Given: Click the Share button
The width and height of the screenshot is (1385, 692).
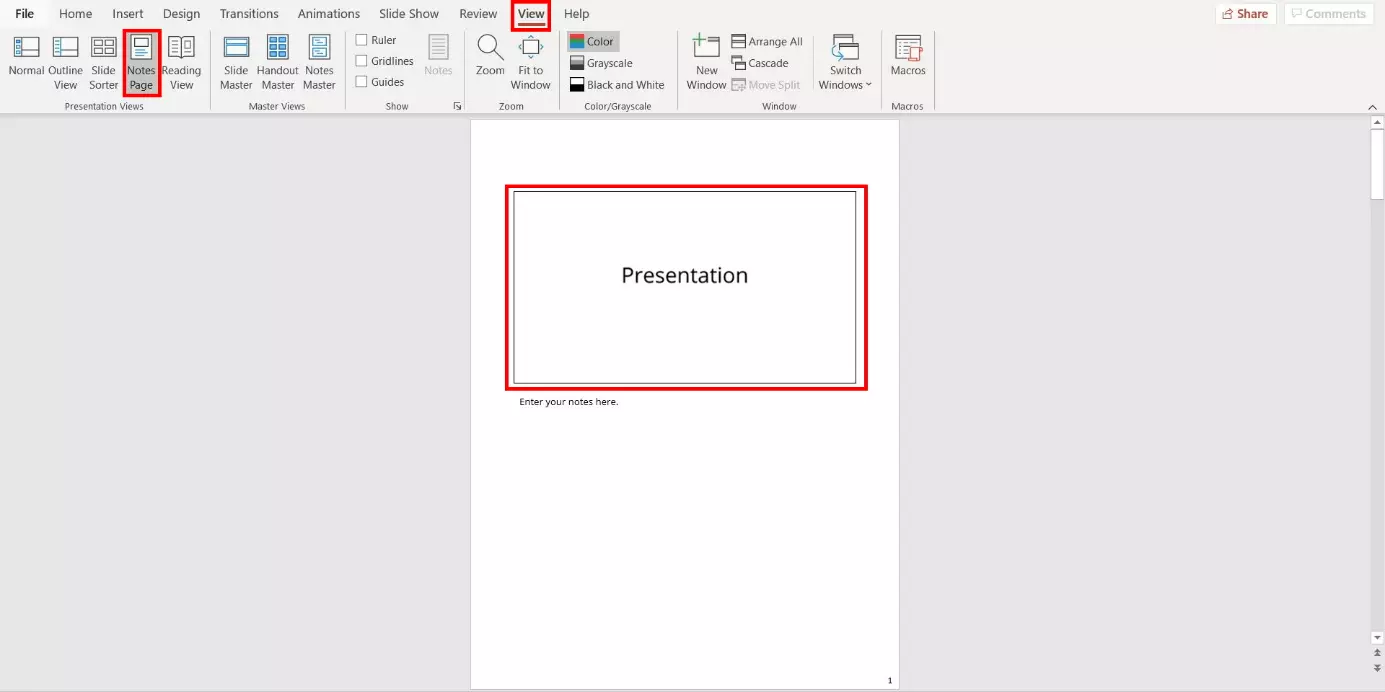Looking at the screenshot, I should pyautogui.click(x=1245, y=14).
